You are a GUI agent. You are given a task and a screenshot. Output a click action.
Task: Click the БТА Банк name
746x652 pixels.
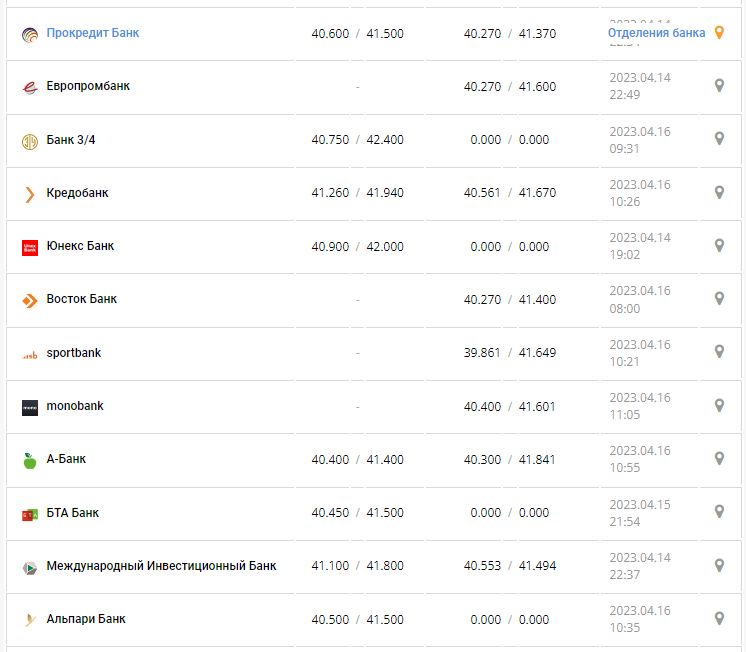click(x=73, y=513)
